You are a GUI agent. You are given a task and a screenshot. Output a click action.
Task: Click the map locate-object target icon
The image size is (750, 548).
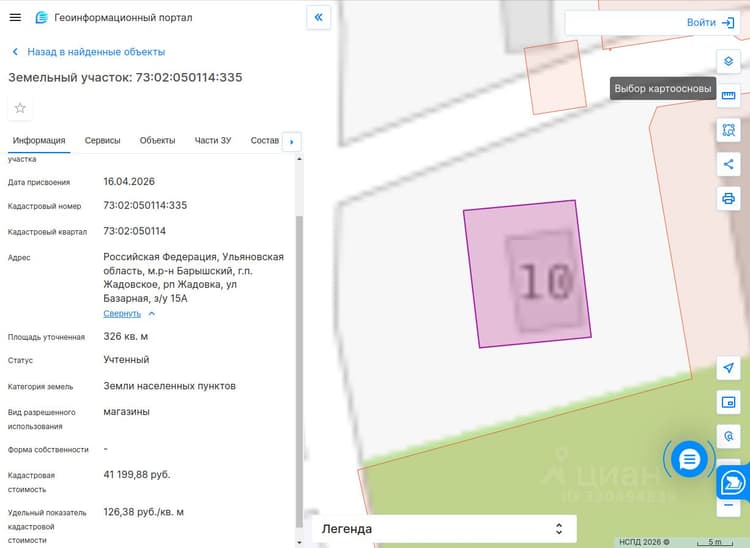click(728, 436)
